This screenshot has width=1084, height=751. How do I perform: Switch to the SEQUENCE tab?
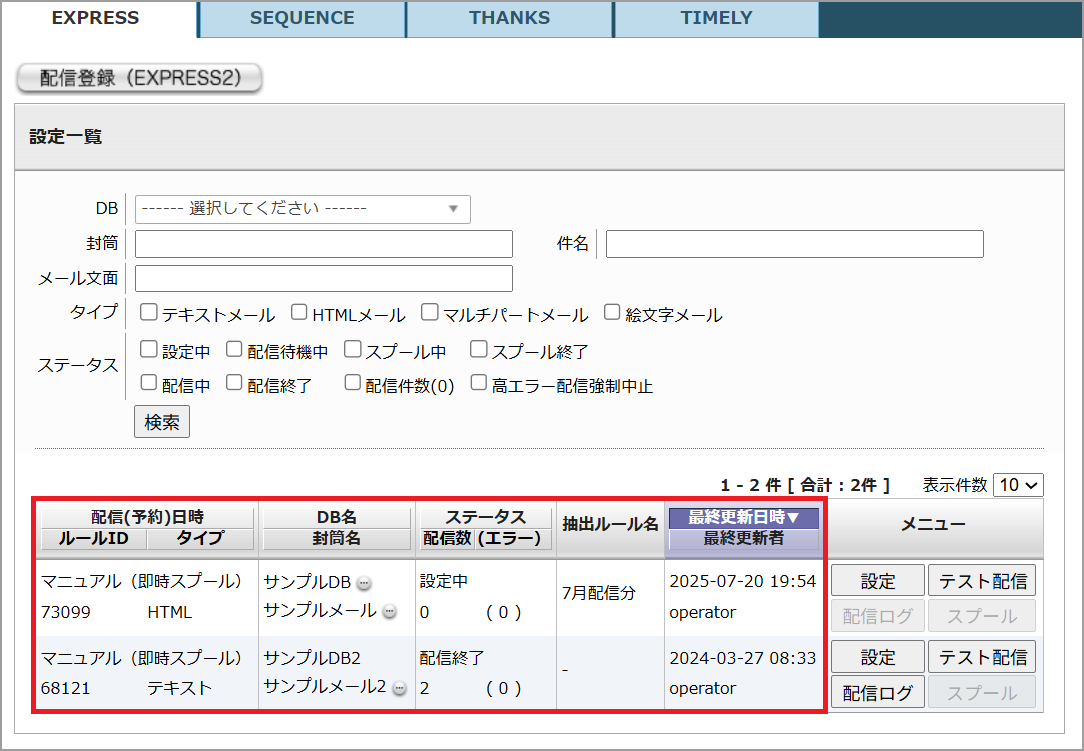pyautogui.click(x=302, y=18)
